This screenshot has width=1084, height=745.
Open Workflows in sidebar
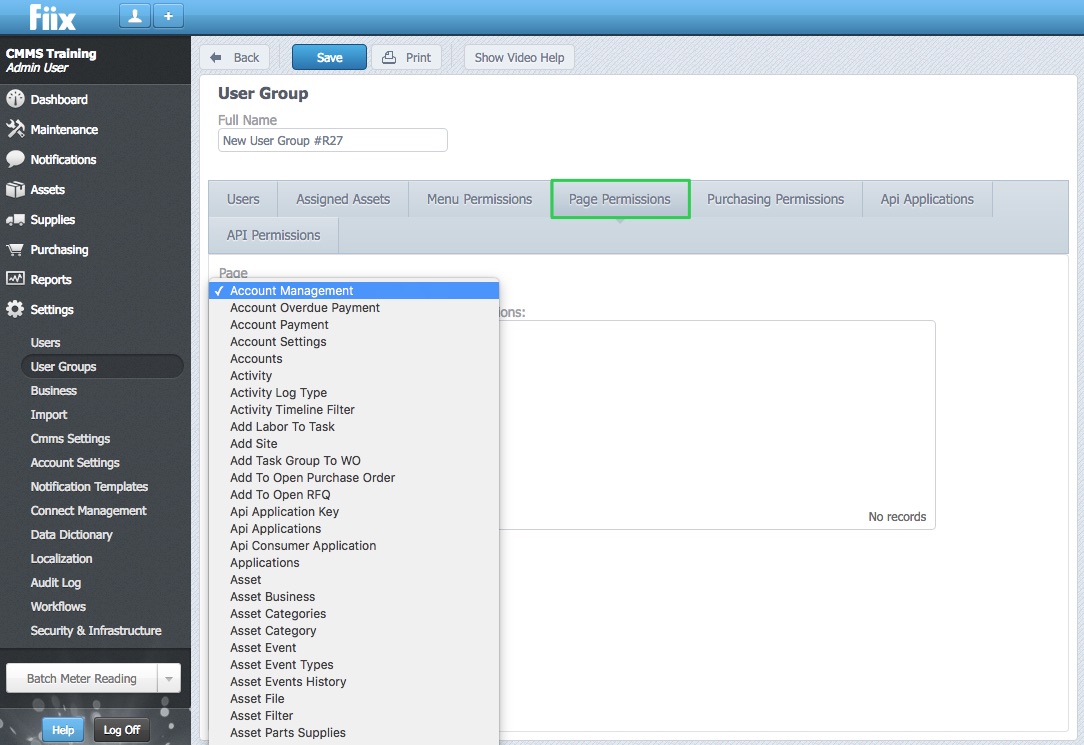[58, 606]
